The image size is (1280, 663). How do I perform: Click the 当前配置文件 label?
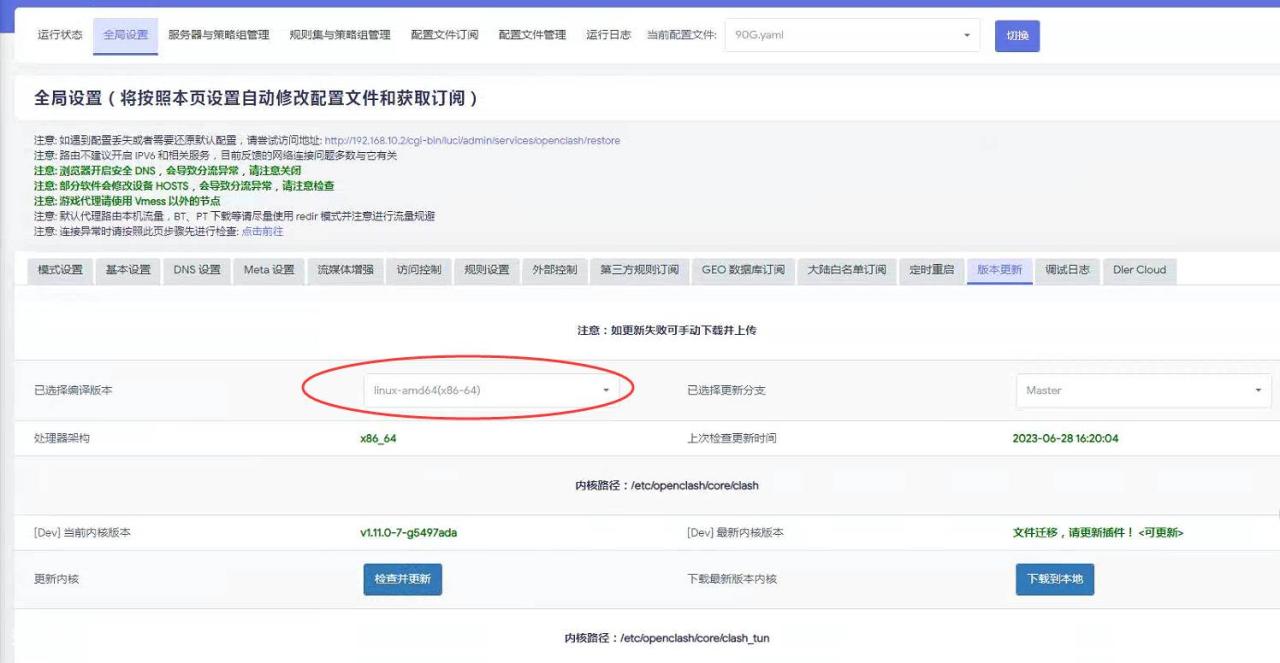681,35
